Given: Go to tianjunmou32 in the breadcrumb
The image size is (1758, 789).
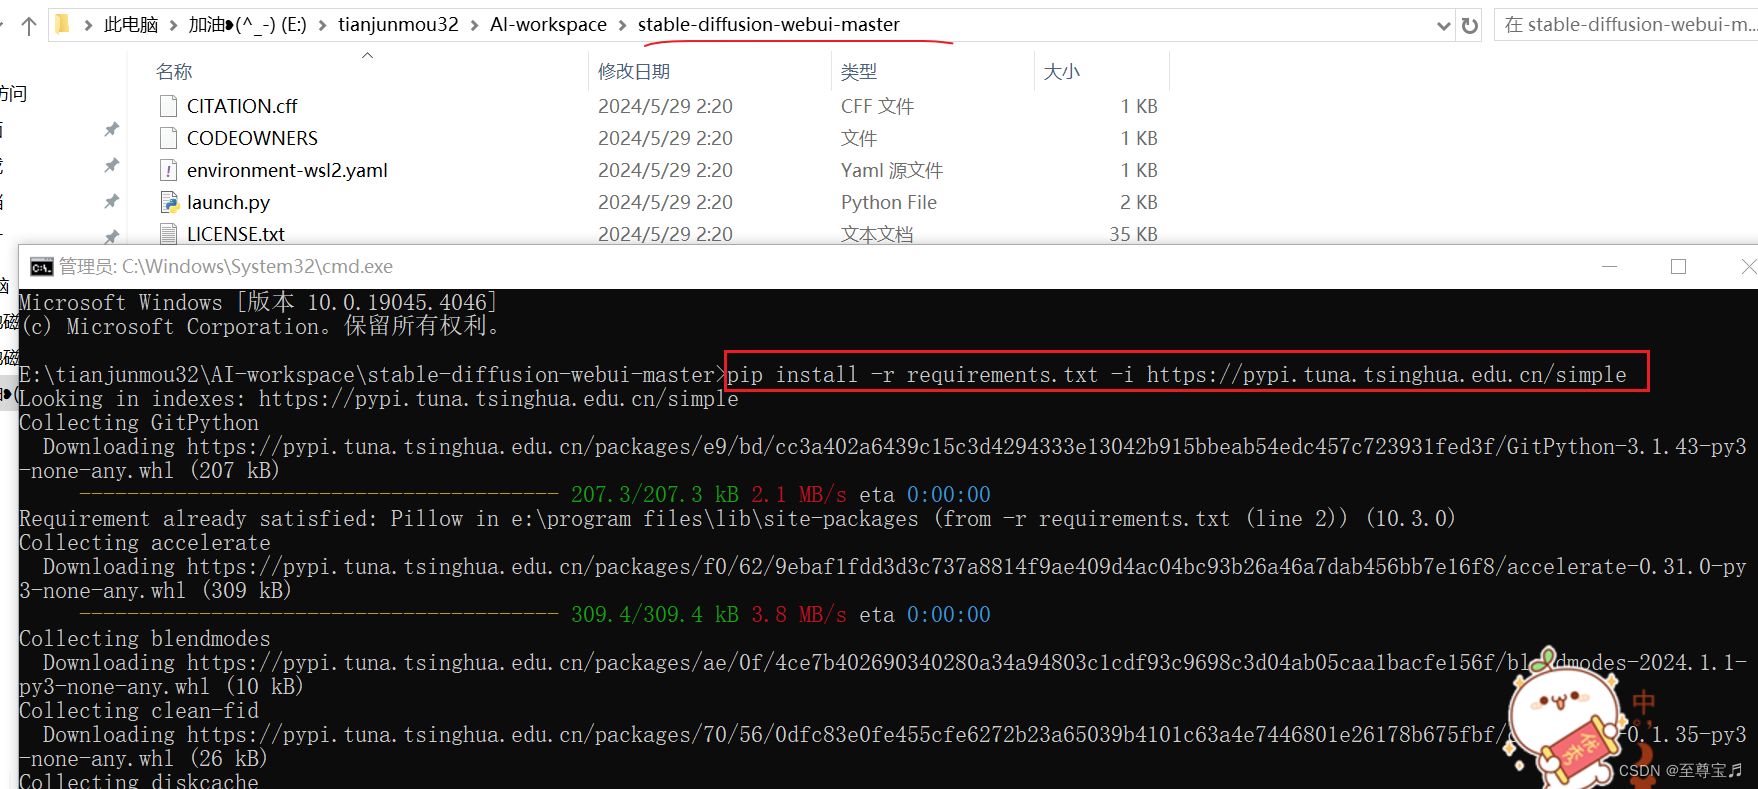Looking at the screenshot, I should [x=398, y=25].
